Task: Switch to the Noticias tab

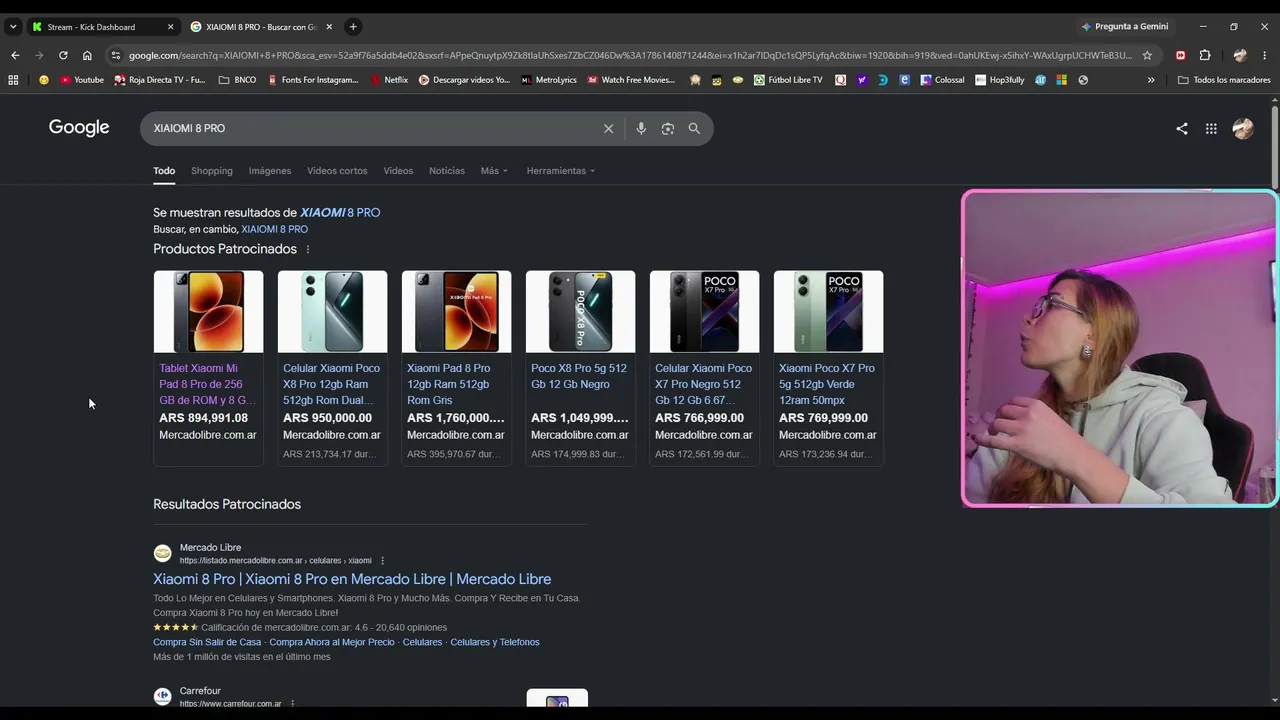Action: (447, 171)
